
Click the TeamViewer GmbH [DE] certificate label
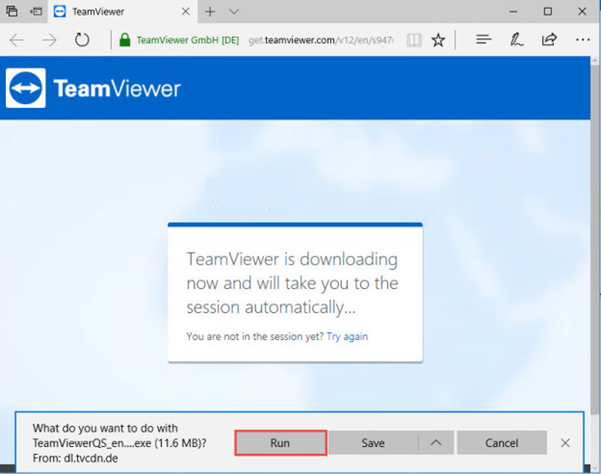click(188, 40)
